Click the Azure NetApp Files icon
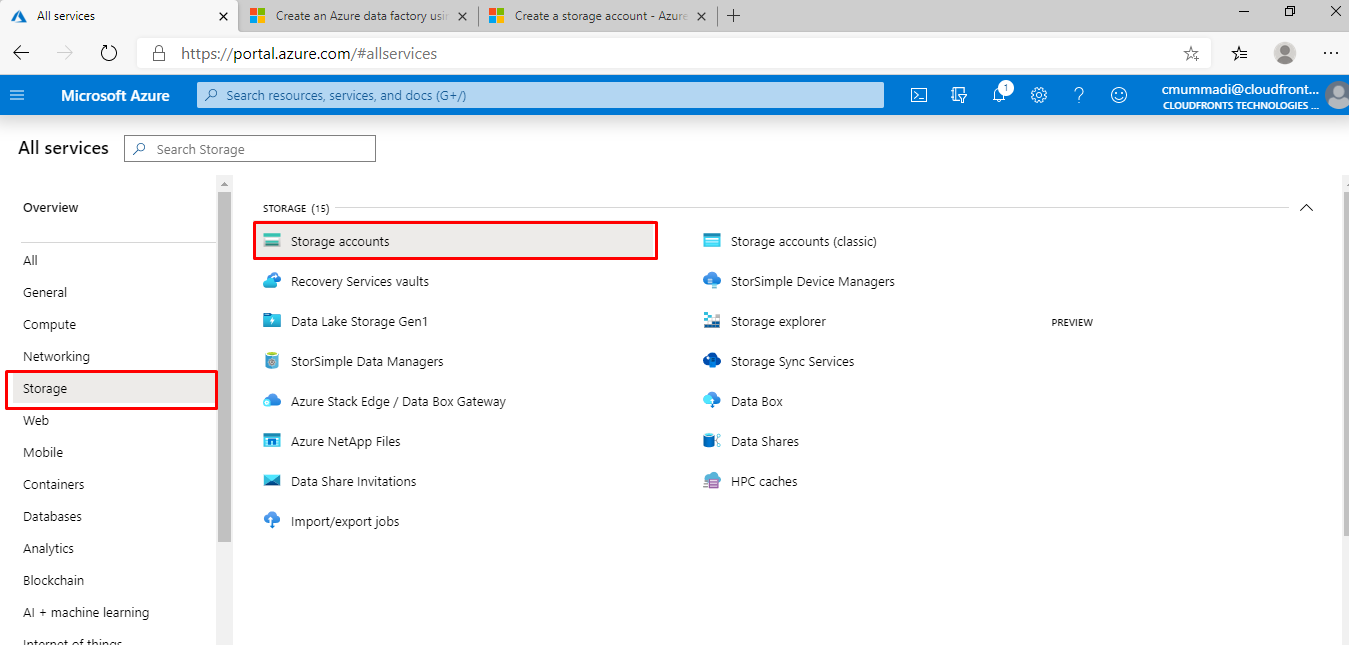The height and width of the screenshot is (645, 1349). [272, 441]
